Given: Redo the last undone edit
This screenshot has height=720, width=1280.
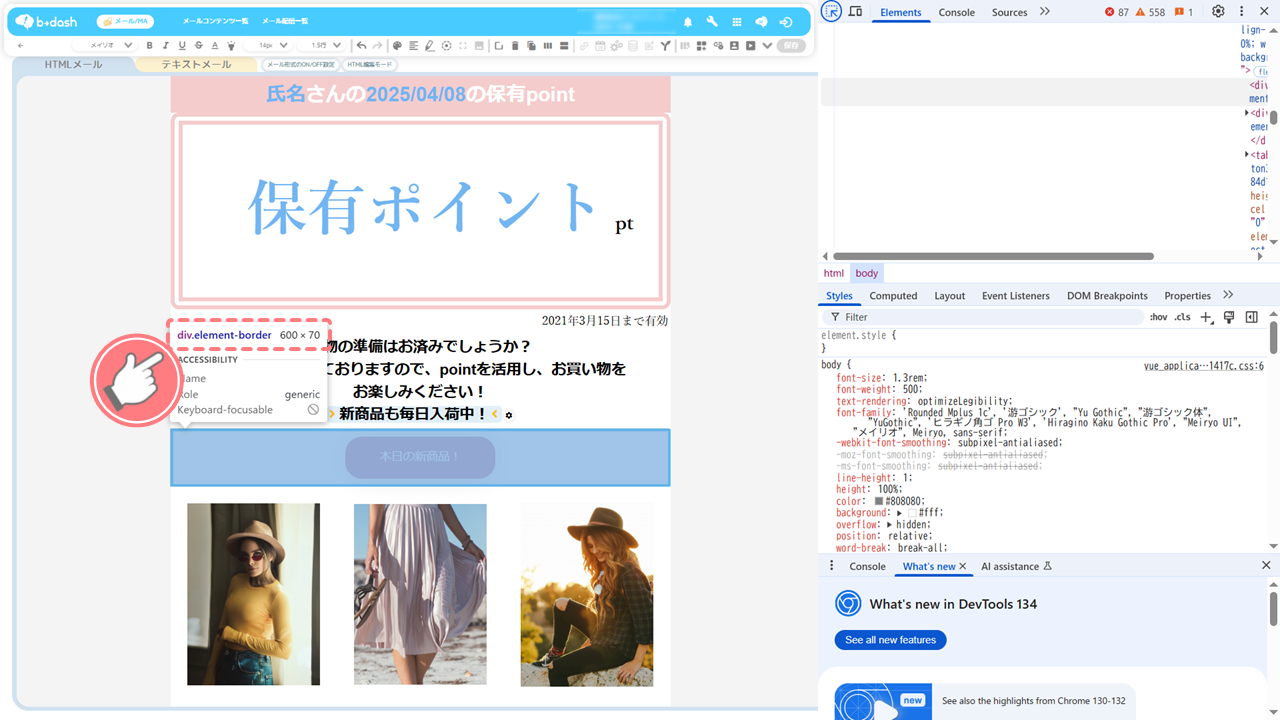Looking at the screenshot, I should tap(378, 45).
